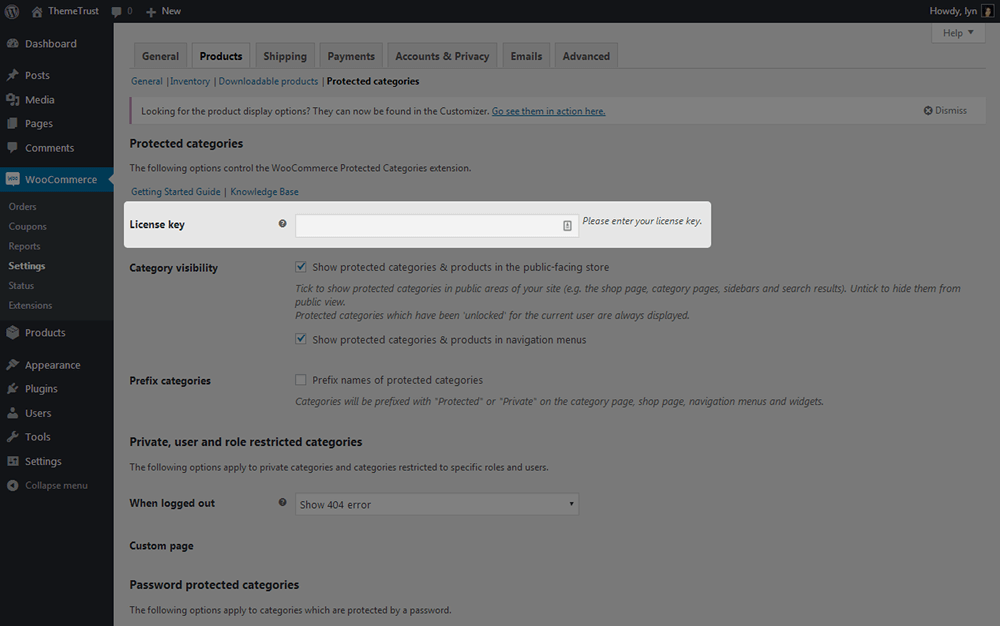Click the Howdy, lyn account text
The height and width of the screenshot is (626, 1000).
pyautogui.click(x=953, y=11)
